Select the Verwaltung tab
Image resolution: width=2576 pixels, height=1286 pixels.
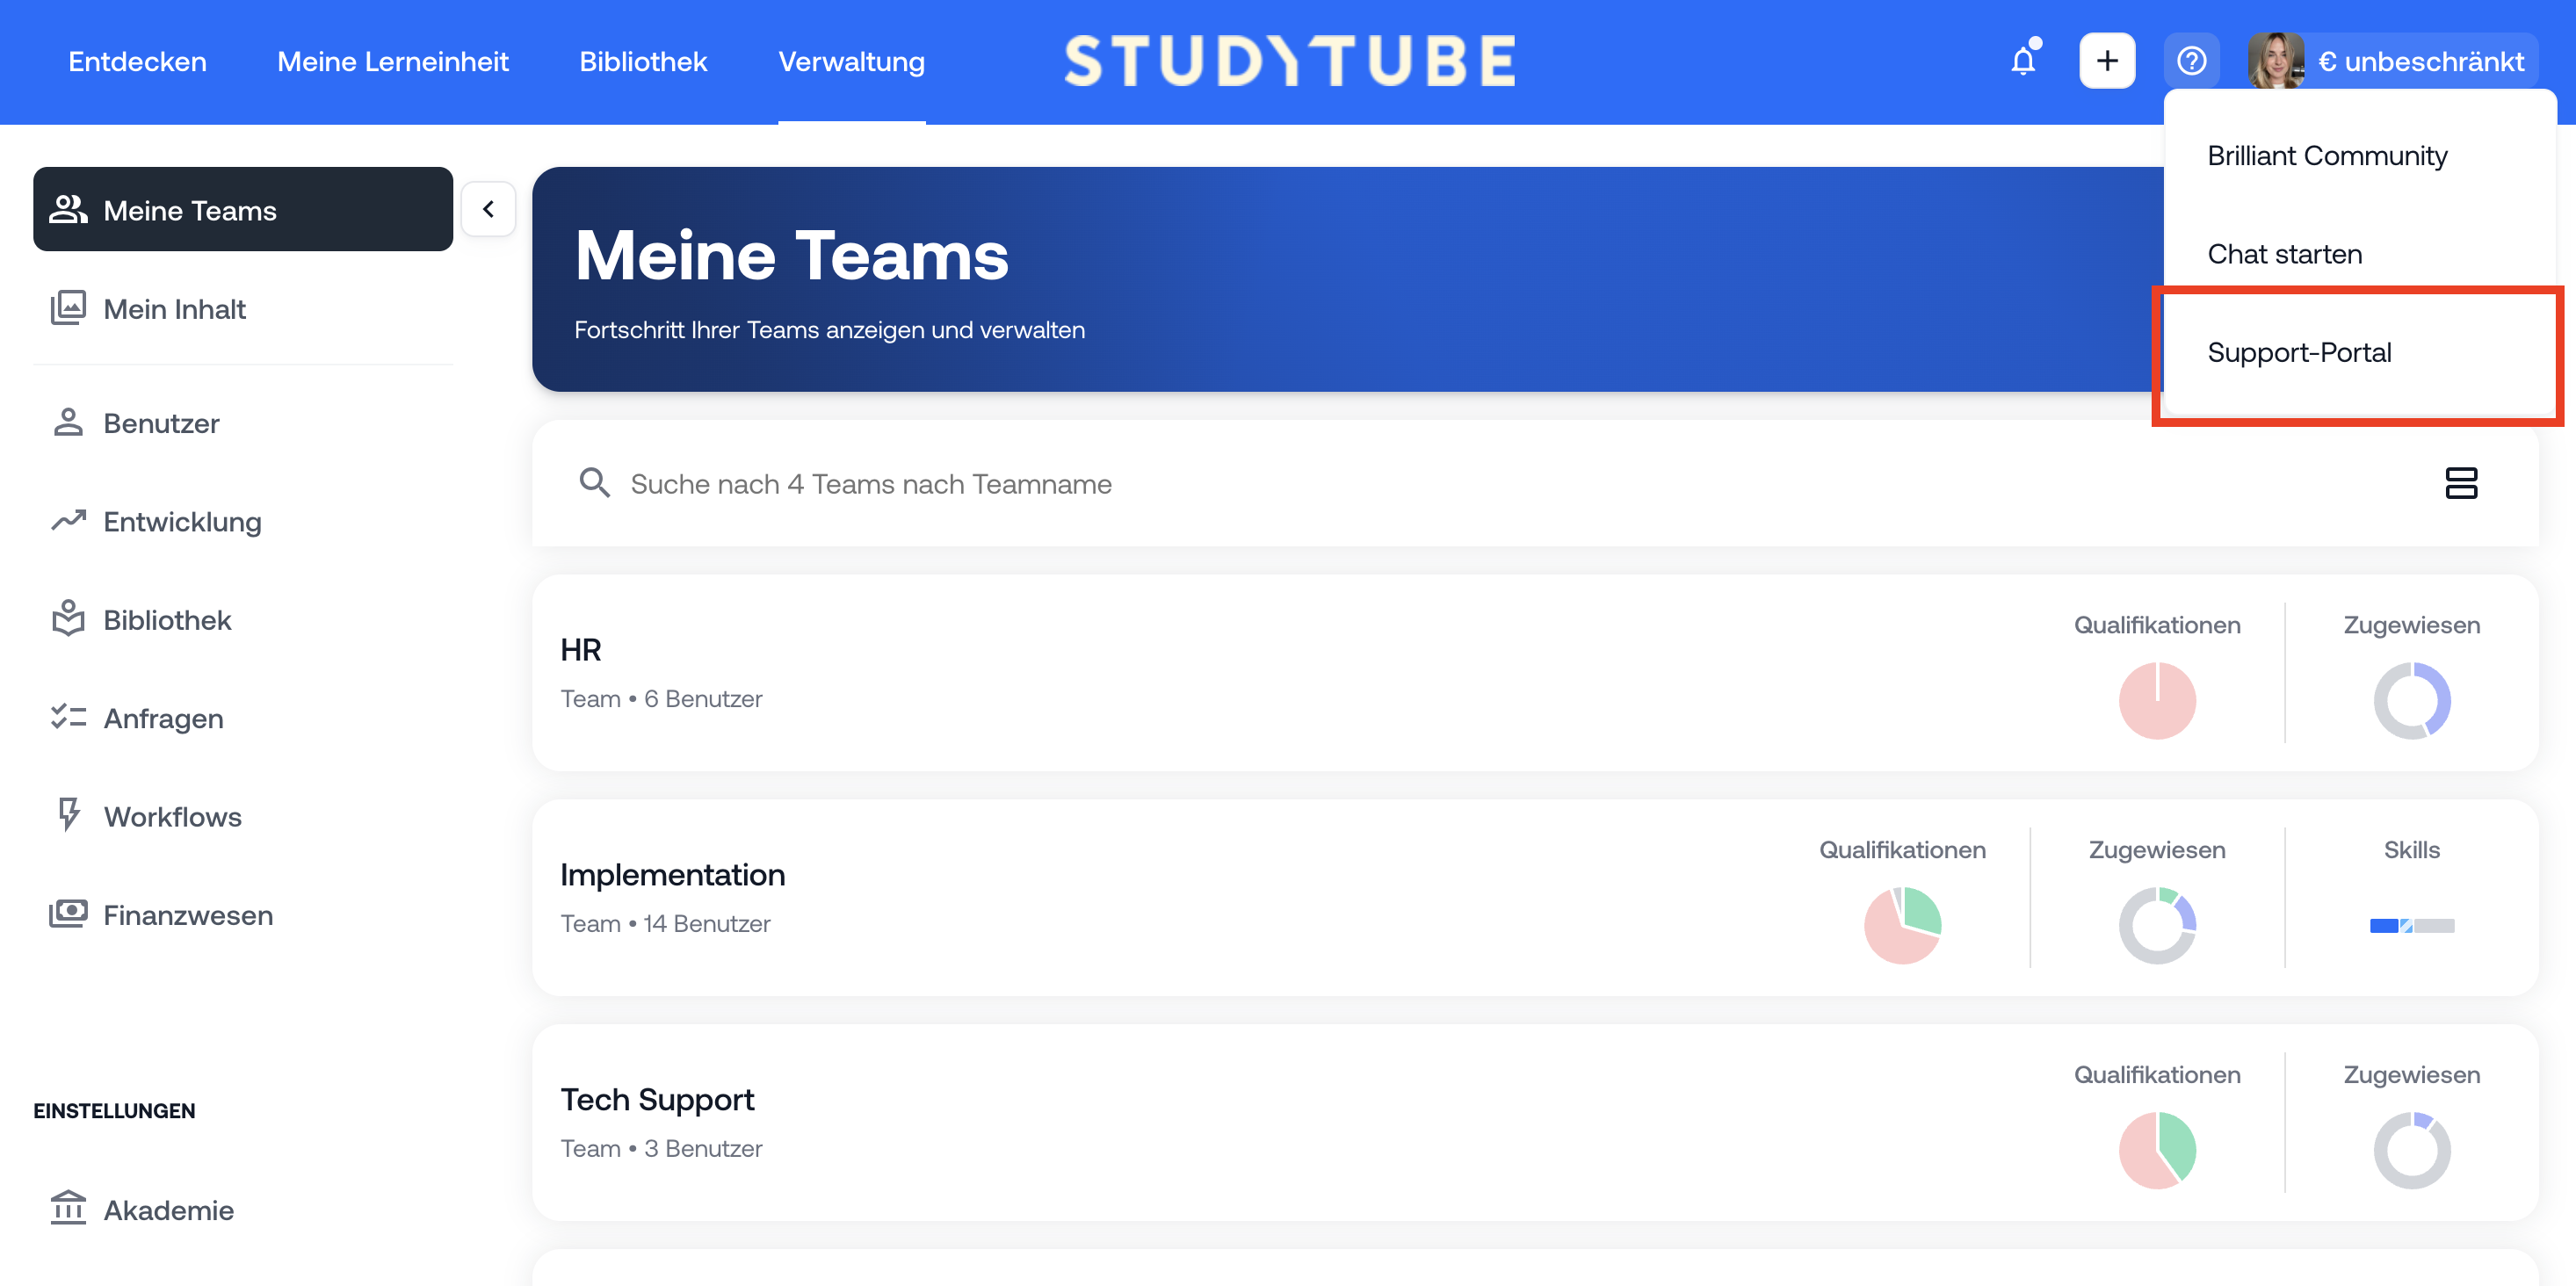[852, 61]
